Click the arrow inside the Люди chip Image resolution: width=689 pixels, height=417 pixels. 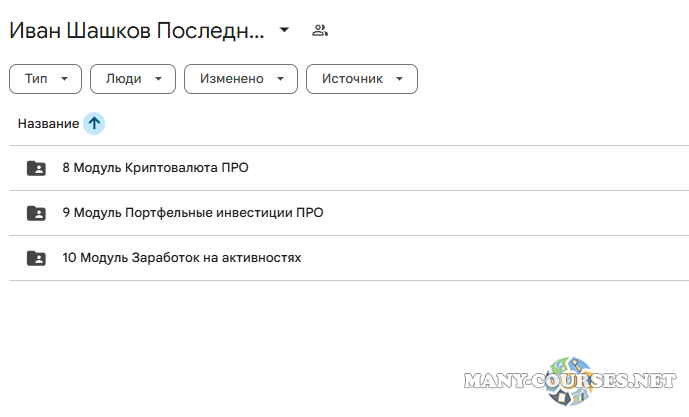[x=159, y=79]
